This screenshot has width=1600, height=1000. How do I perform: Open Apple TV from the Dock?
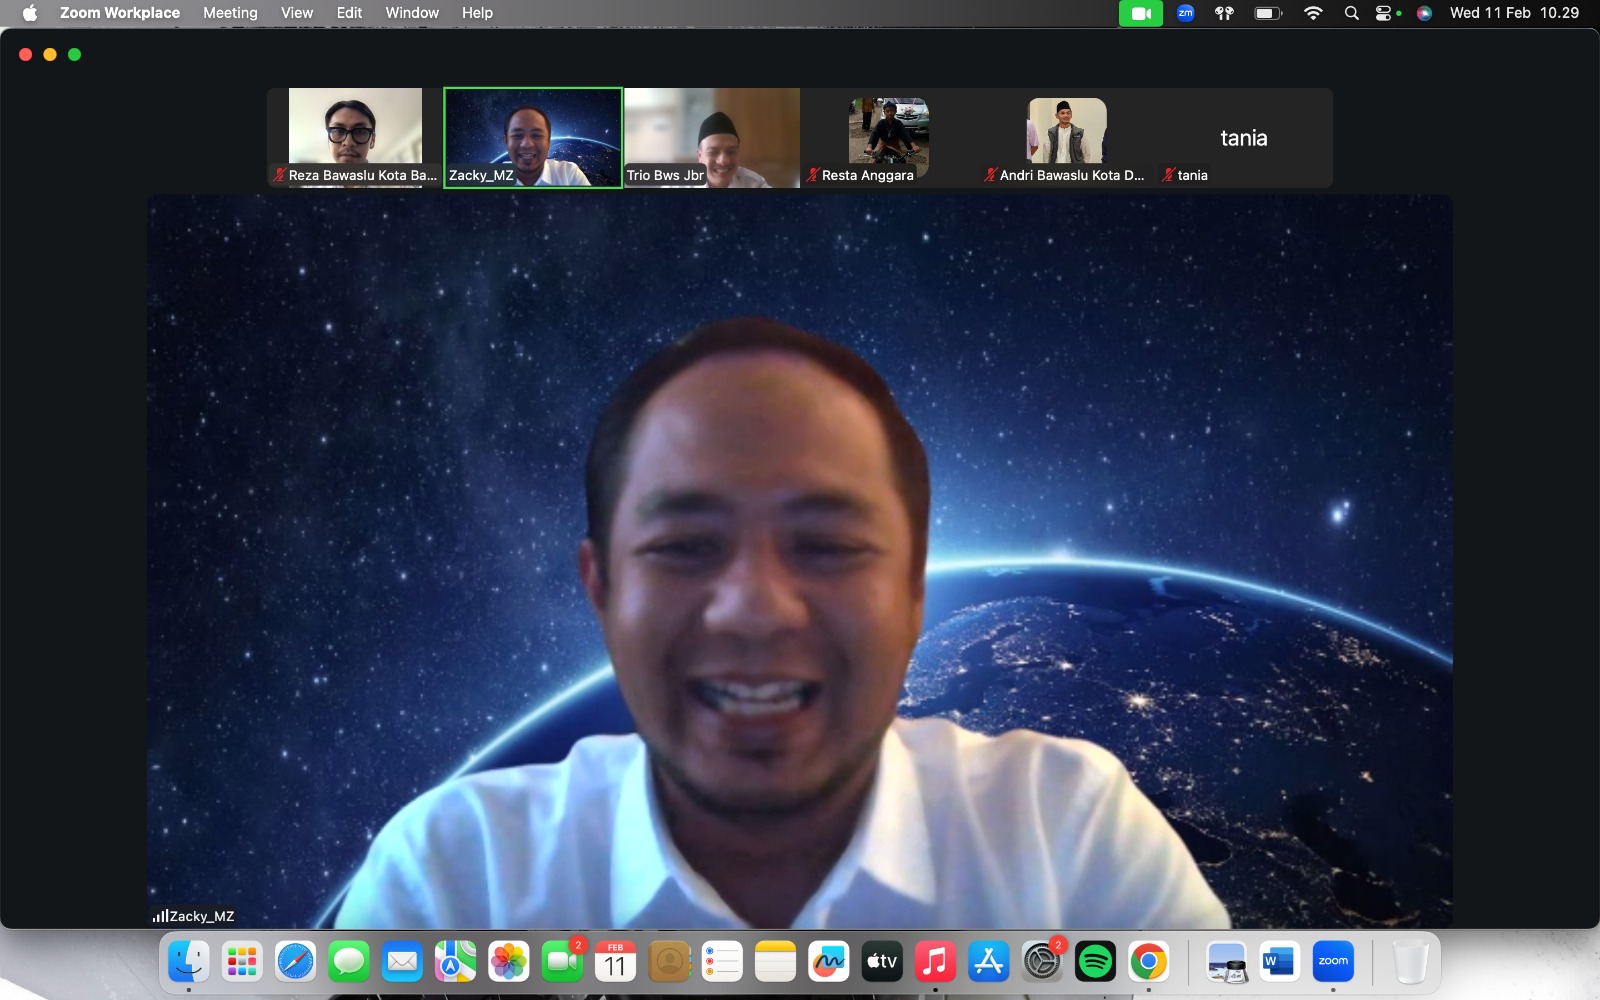click(882, 962)
